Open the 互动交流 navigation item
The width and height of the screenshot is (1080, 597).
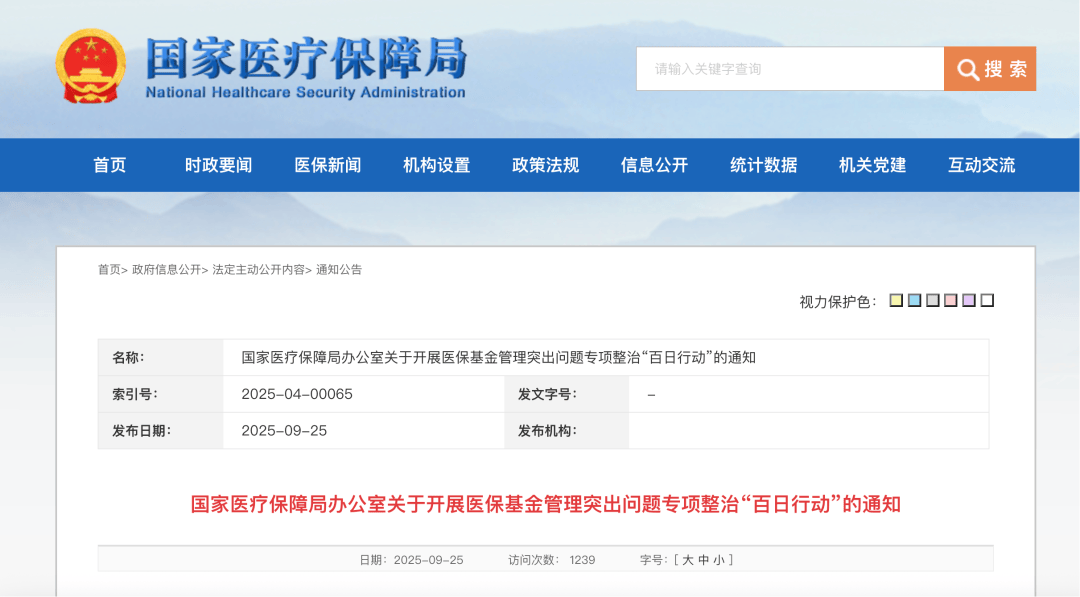982,165
